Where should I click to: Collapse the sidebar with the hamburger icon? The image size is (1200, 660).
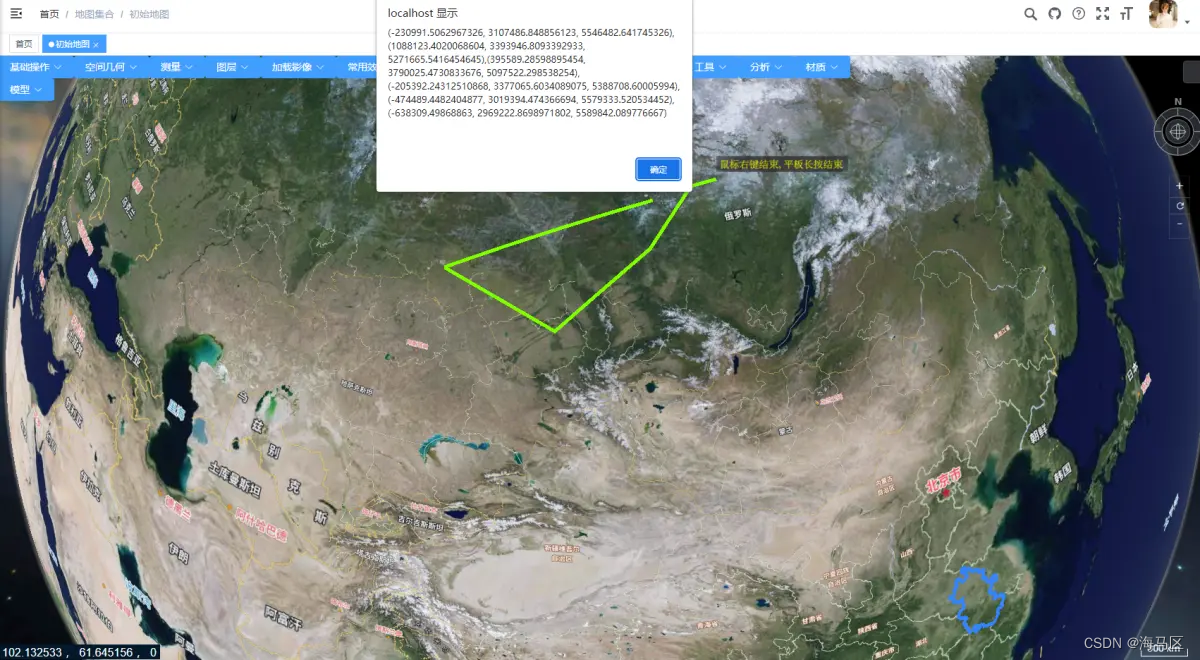coord(16,14)
